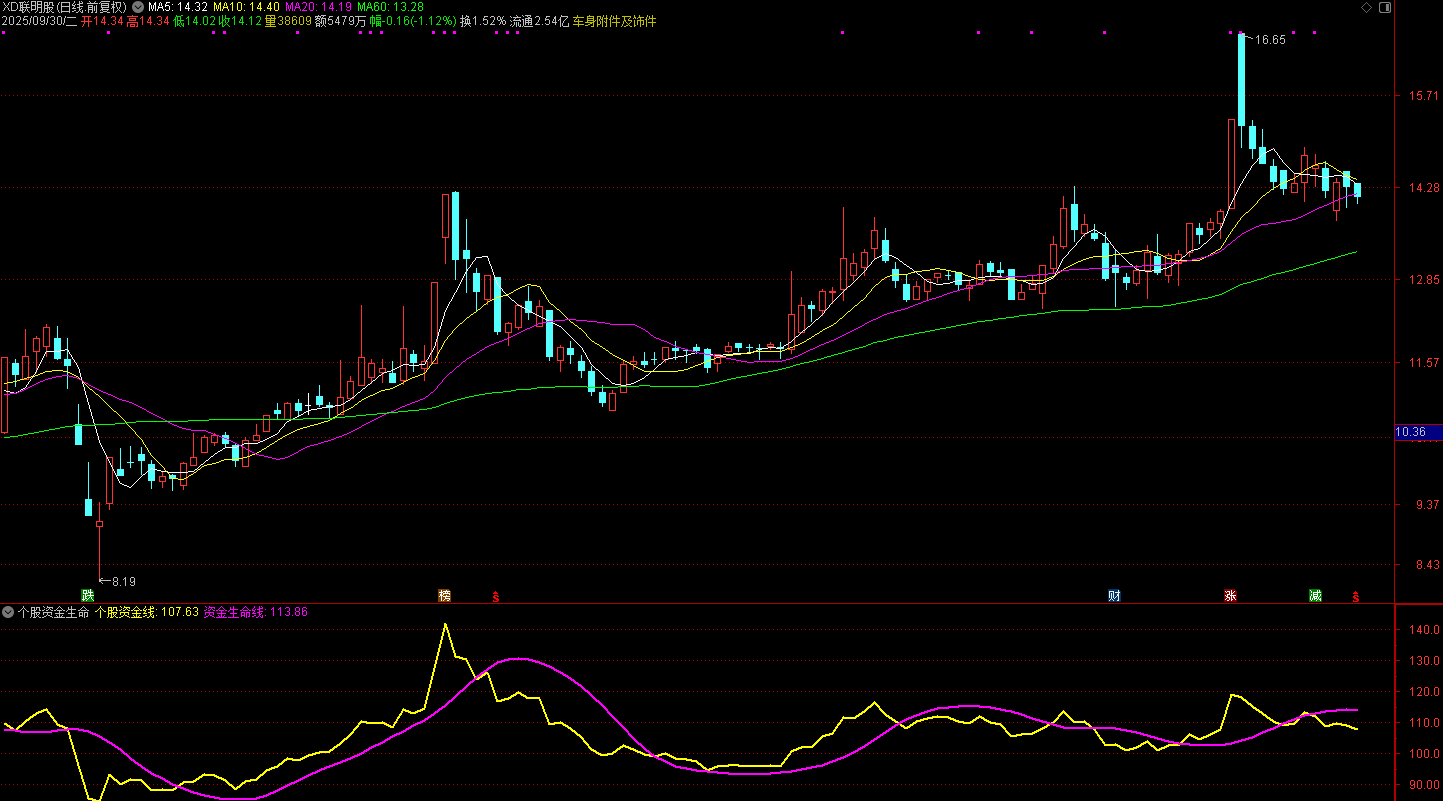Click the red $ marker beside 减
Viewport: 1443px width, 801px height.
tap(1356, 597)
